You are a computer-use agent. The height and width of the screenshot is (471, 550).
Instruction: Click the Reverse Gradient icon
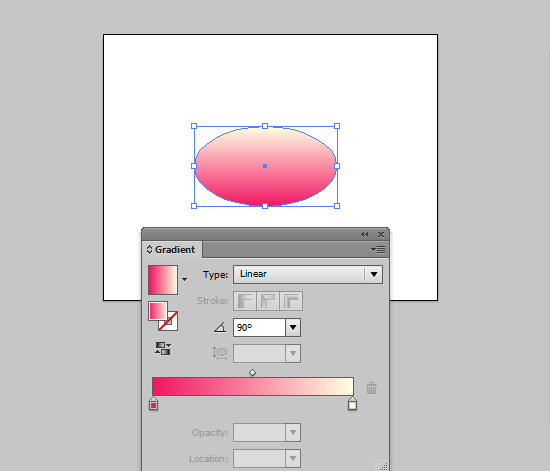(163, 348)
